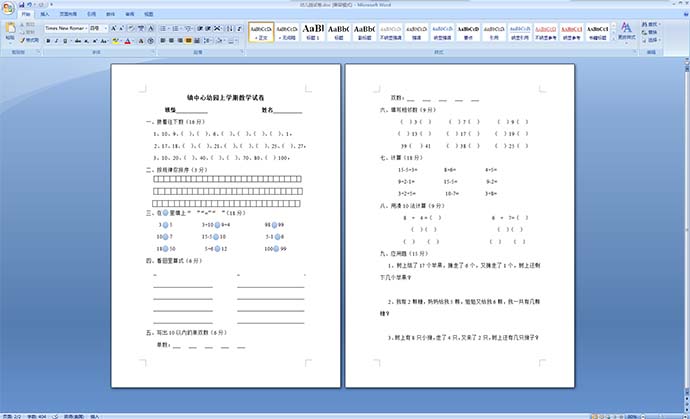Click Character Shading icon
This screenshot has width=690, height=419.
click(x=141, y=41)
